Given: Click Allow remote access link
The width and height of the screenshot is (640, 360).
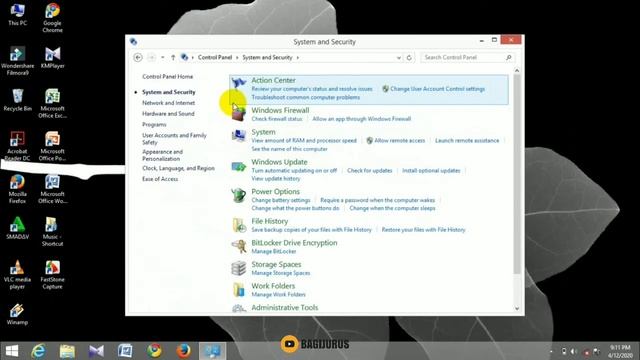Looking at the screenshot, I should [400, 140].
